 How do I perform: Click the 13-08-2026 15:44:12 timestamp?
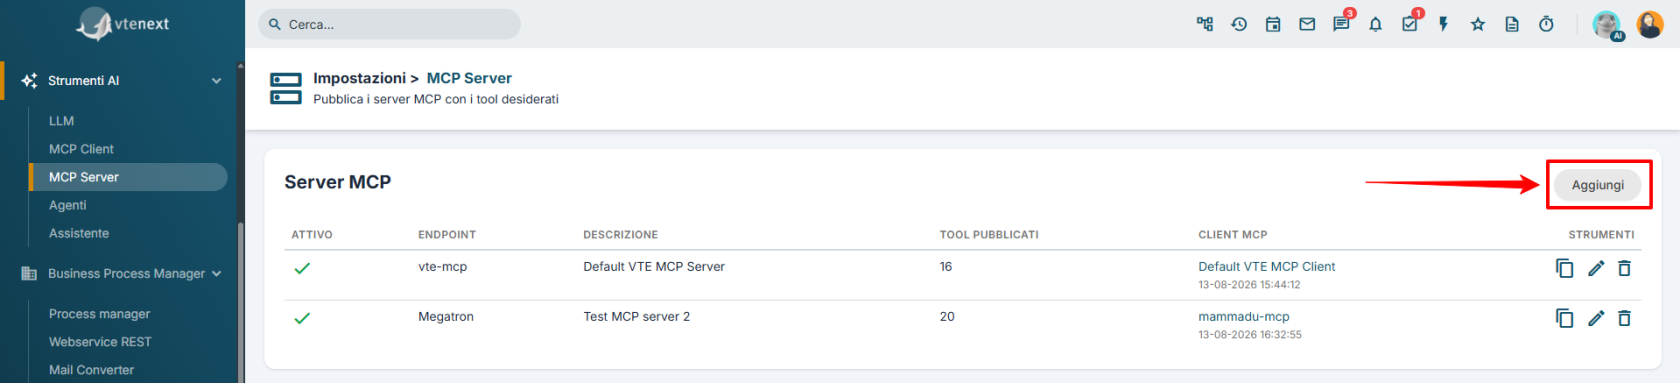point(1249,285)
